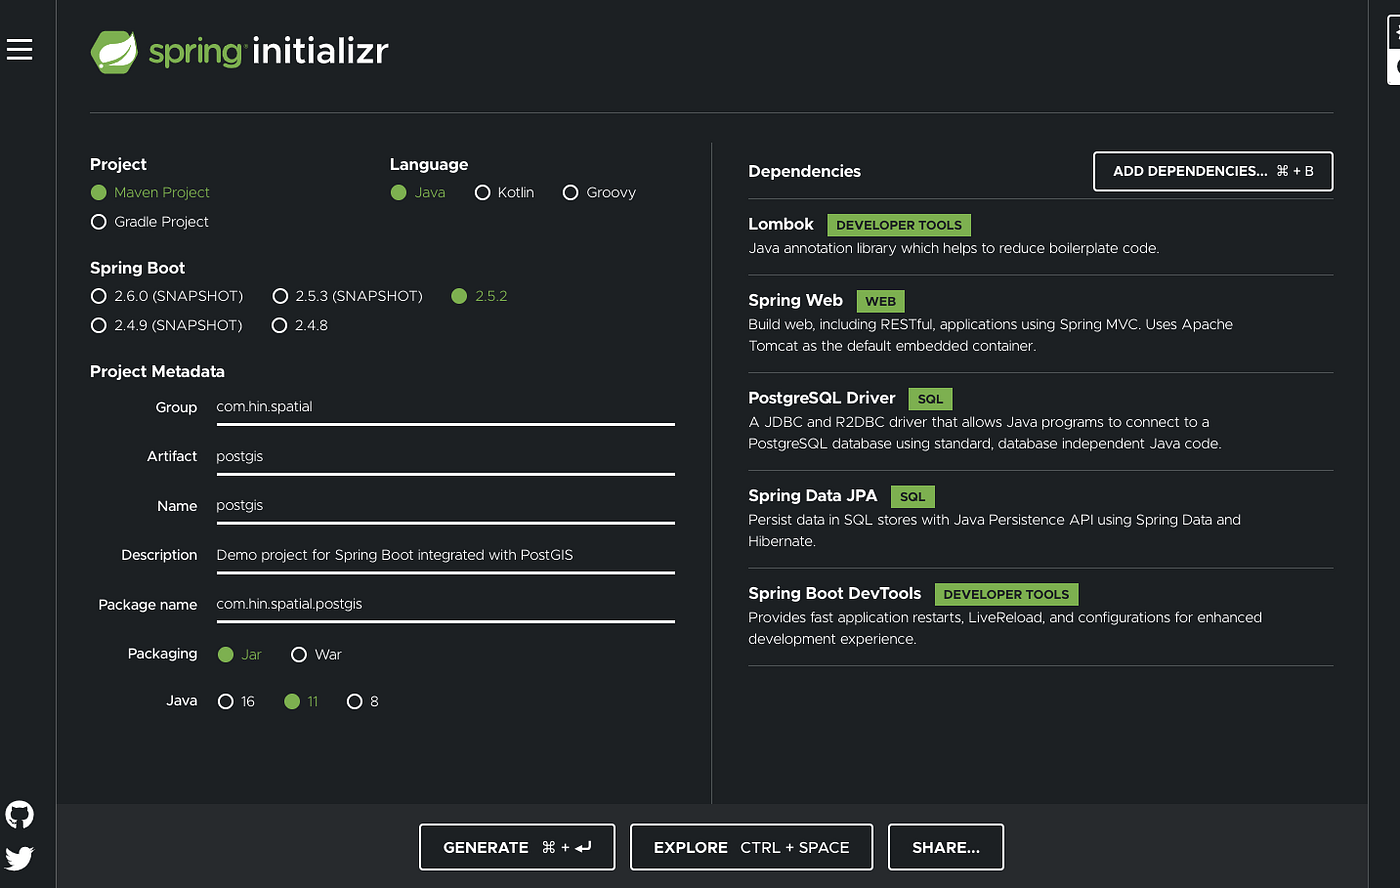Open the GitHub icon link
The height and width of the screenshot is (888, 1400).
pyautogui.click(x=19, y=814)
